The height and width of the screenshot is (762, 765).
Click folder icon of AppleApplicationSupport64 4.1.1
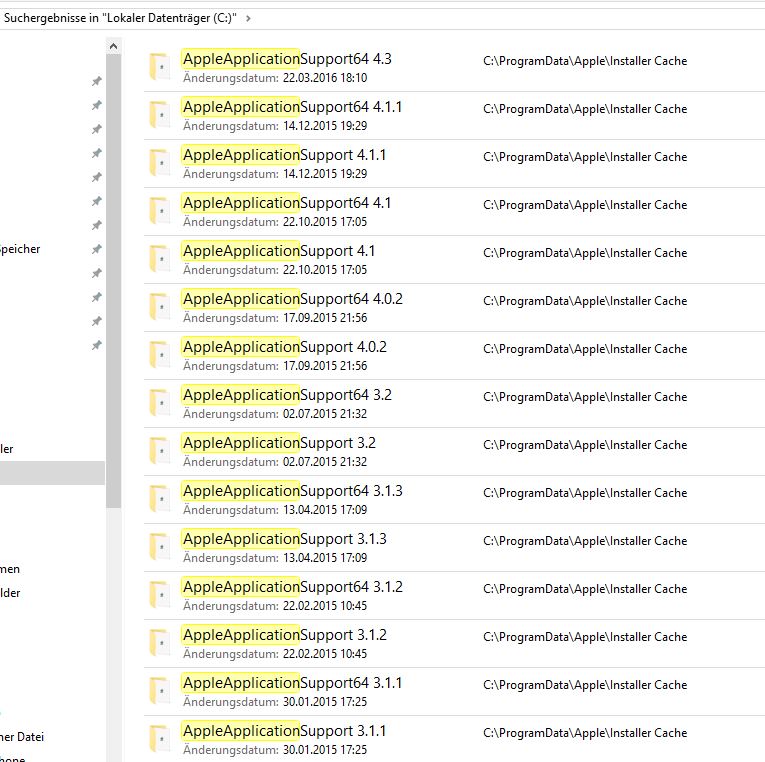[160, 115]
